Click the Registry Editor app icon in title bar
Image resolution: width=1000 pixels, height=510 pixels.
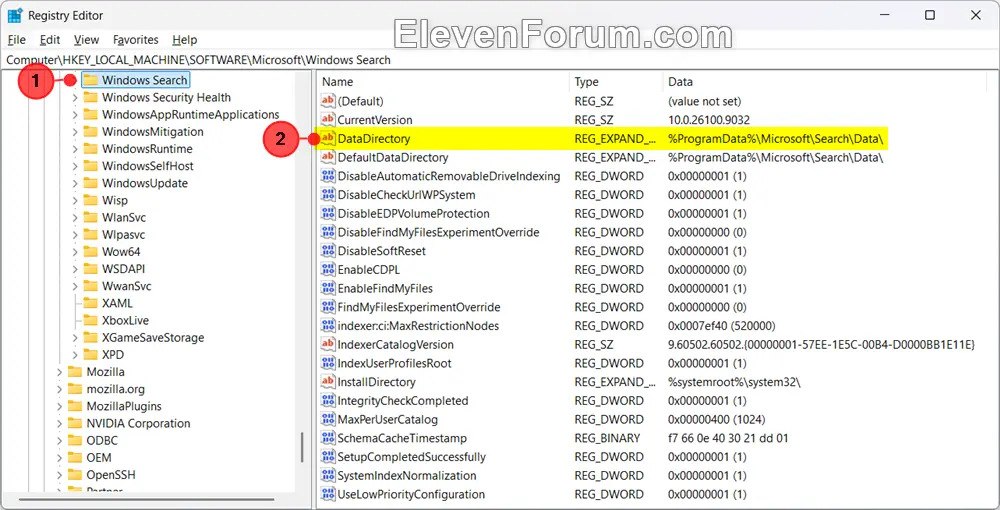(x=15, y=15)
